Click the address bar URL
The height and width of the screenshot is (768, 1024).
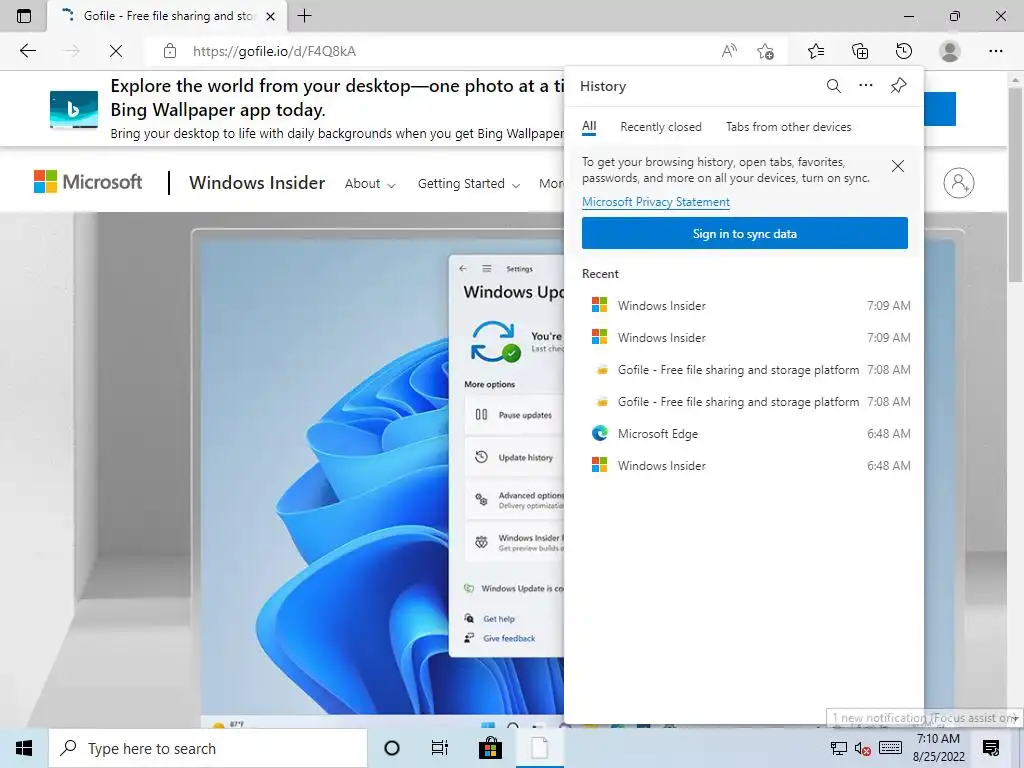coord(274,51)
